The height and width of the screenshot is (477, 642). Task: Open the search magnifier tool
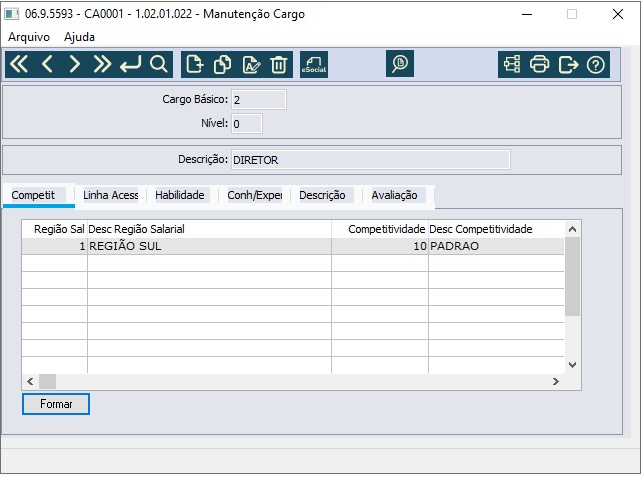[158, 64]
